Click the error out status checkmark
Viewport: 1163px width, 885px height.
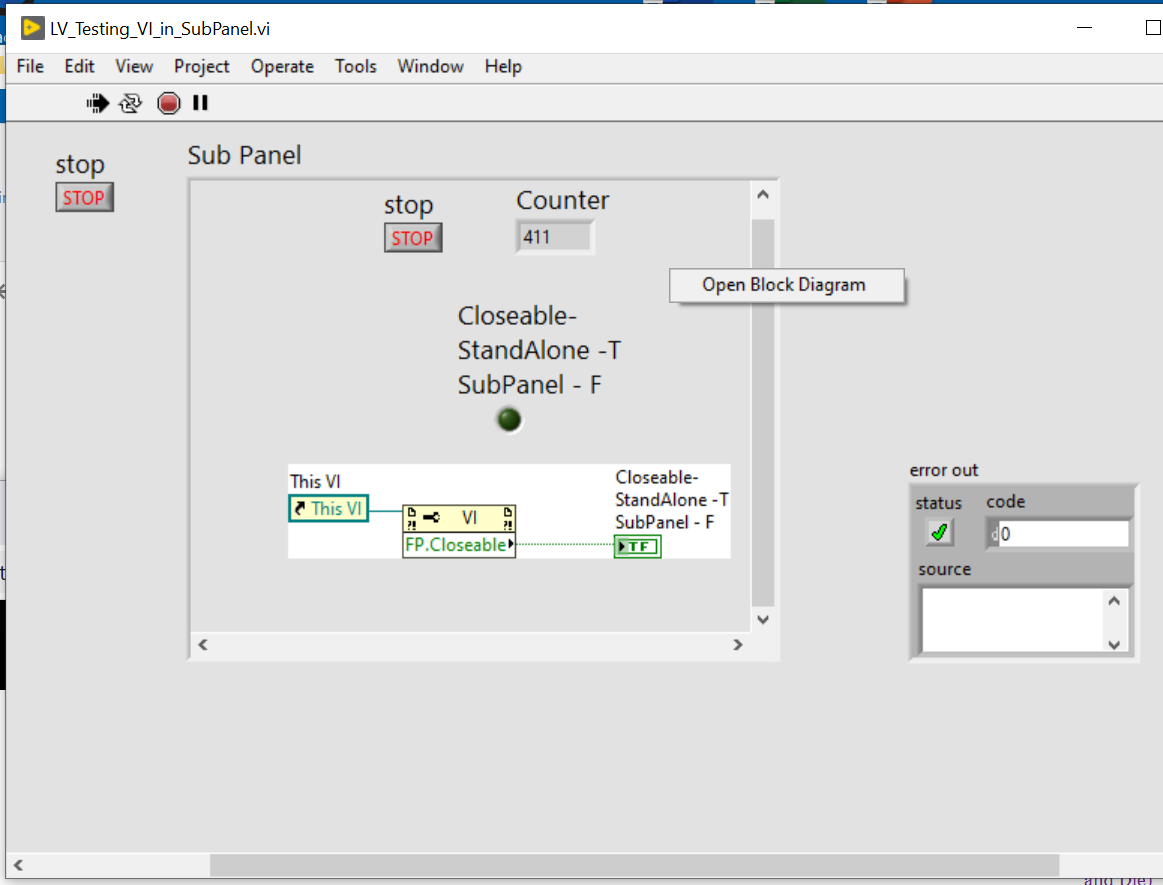tap(939, 533)
